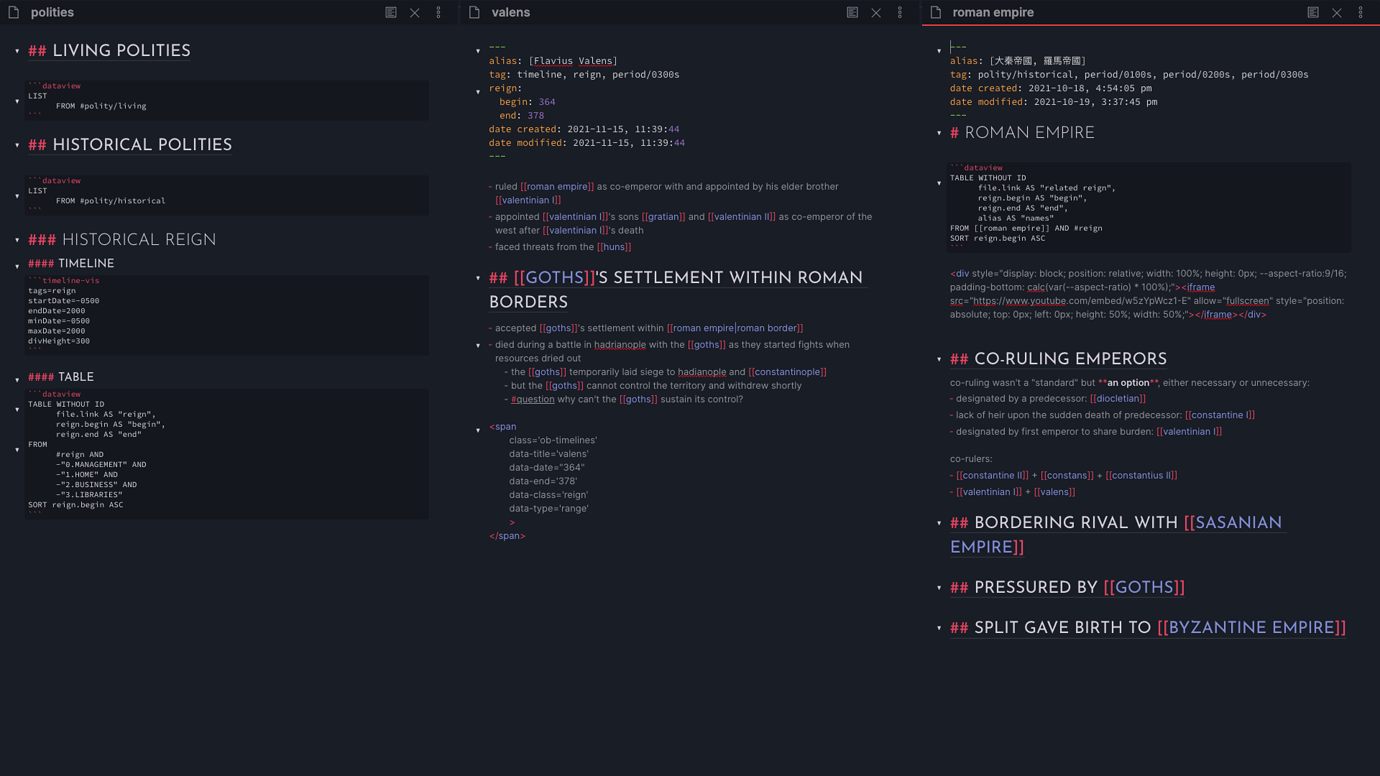Viewport: 1380px width, 776px height.
Task: Open more options menu for the roman empire pane
Action: pos(1360,12)
